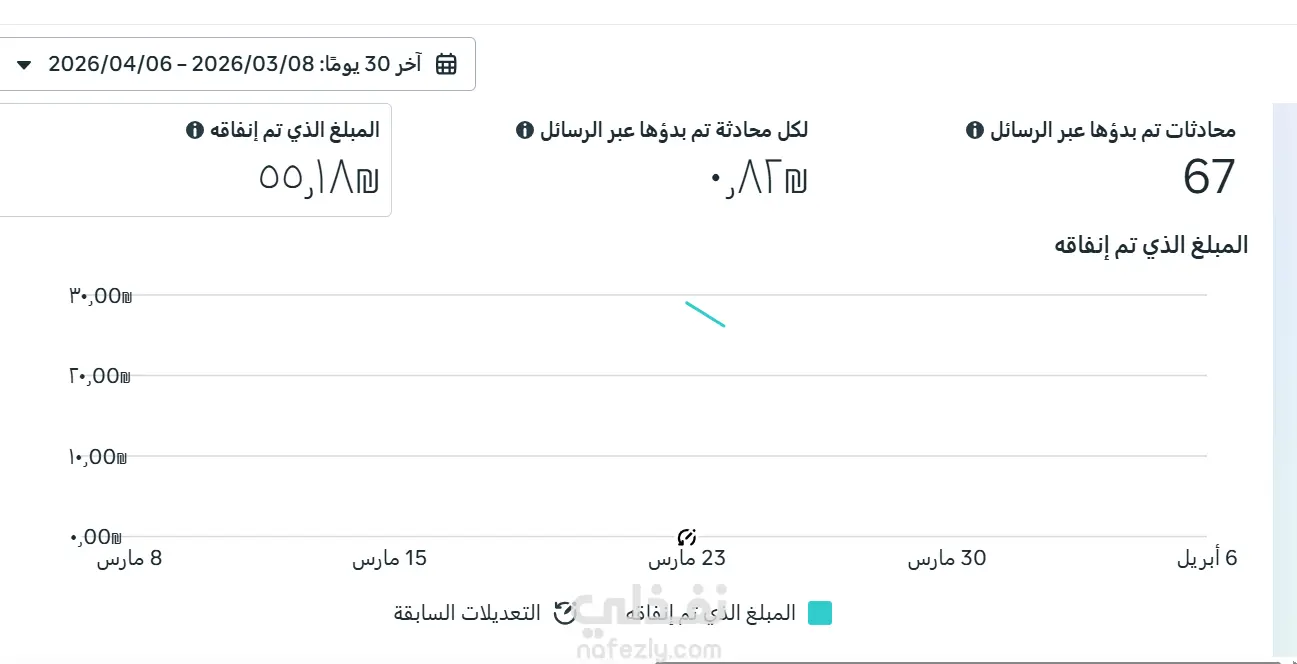Select the amount spent metric card

(x=192, y=160)
